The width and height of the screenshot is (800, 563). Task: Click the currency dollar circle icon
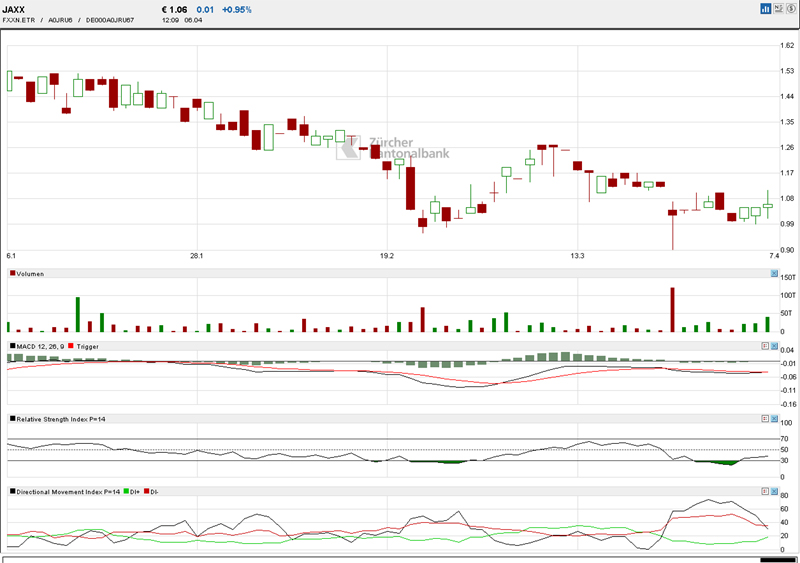(x=790, y=9)
